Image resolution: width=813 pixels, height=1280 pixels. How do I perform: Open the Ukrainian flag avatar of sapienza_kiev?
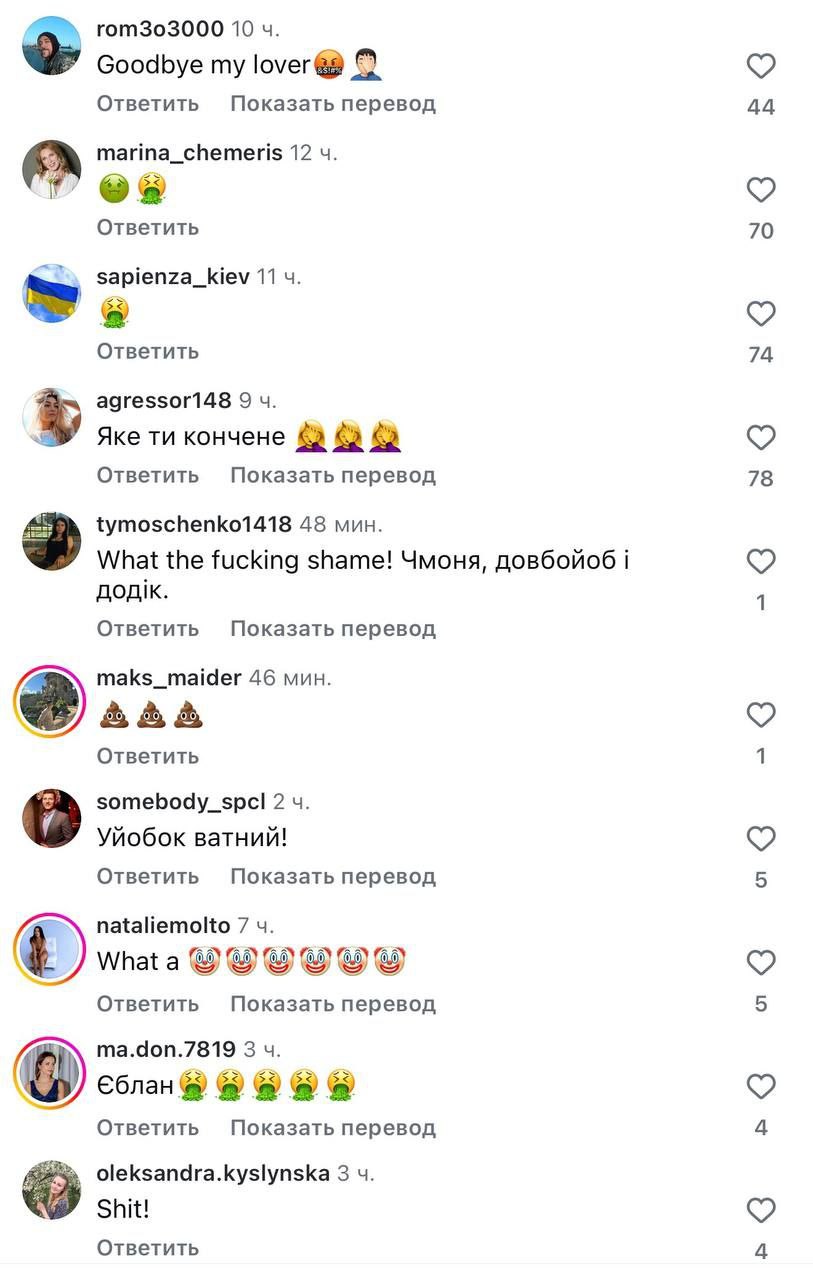(51, 293)
